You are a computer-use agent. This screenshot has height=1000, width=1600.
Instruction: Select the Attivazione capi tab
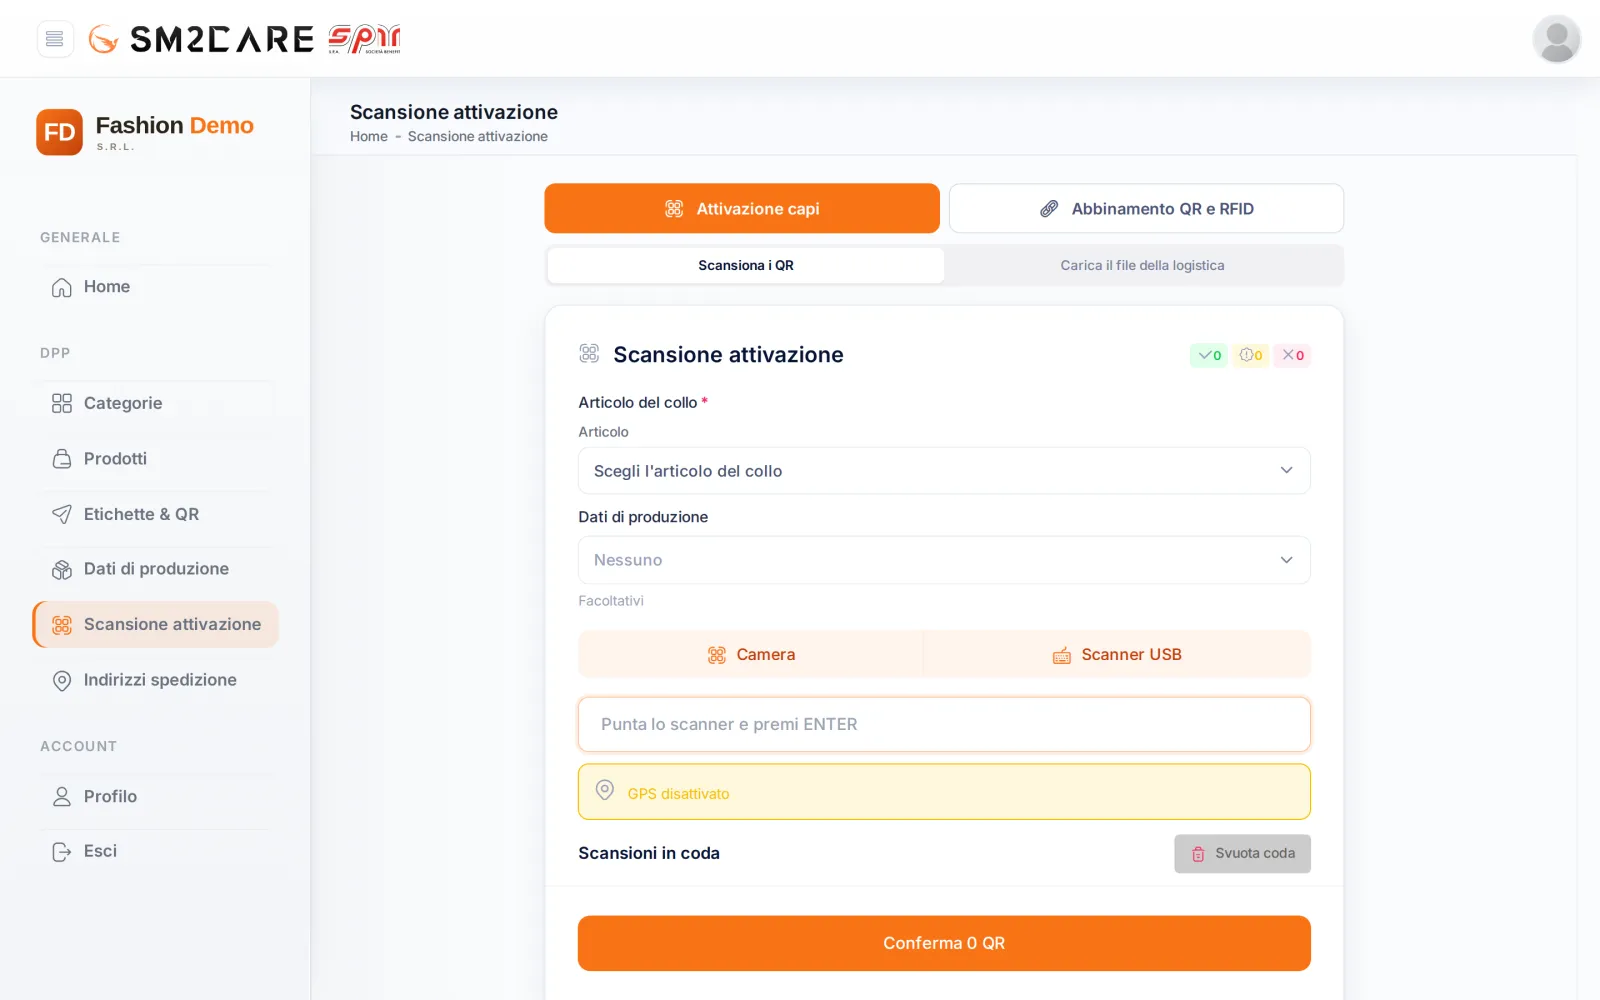pos(742,208)
